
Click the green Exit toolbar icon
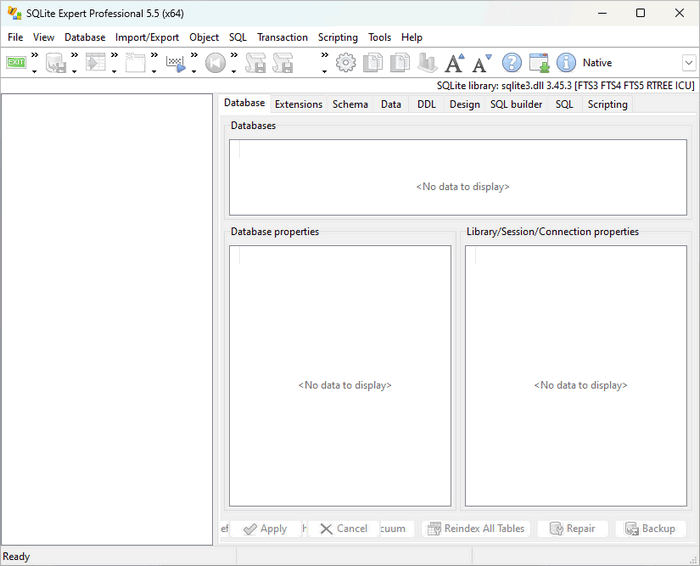click(16, 62)
